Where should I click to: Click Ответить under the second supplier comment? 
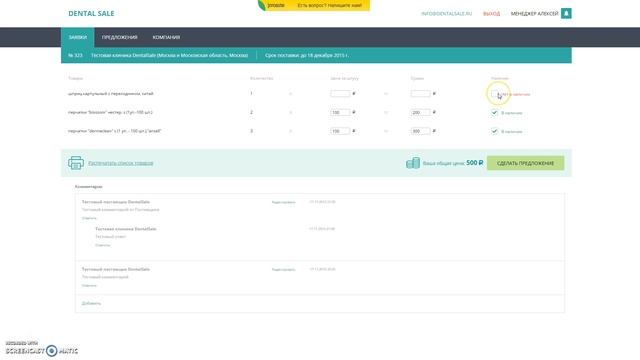click(89, 285)
